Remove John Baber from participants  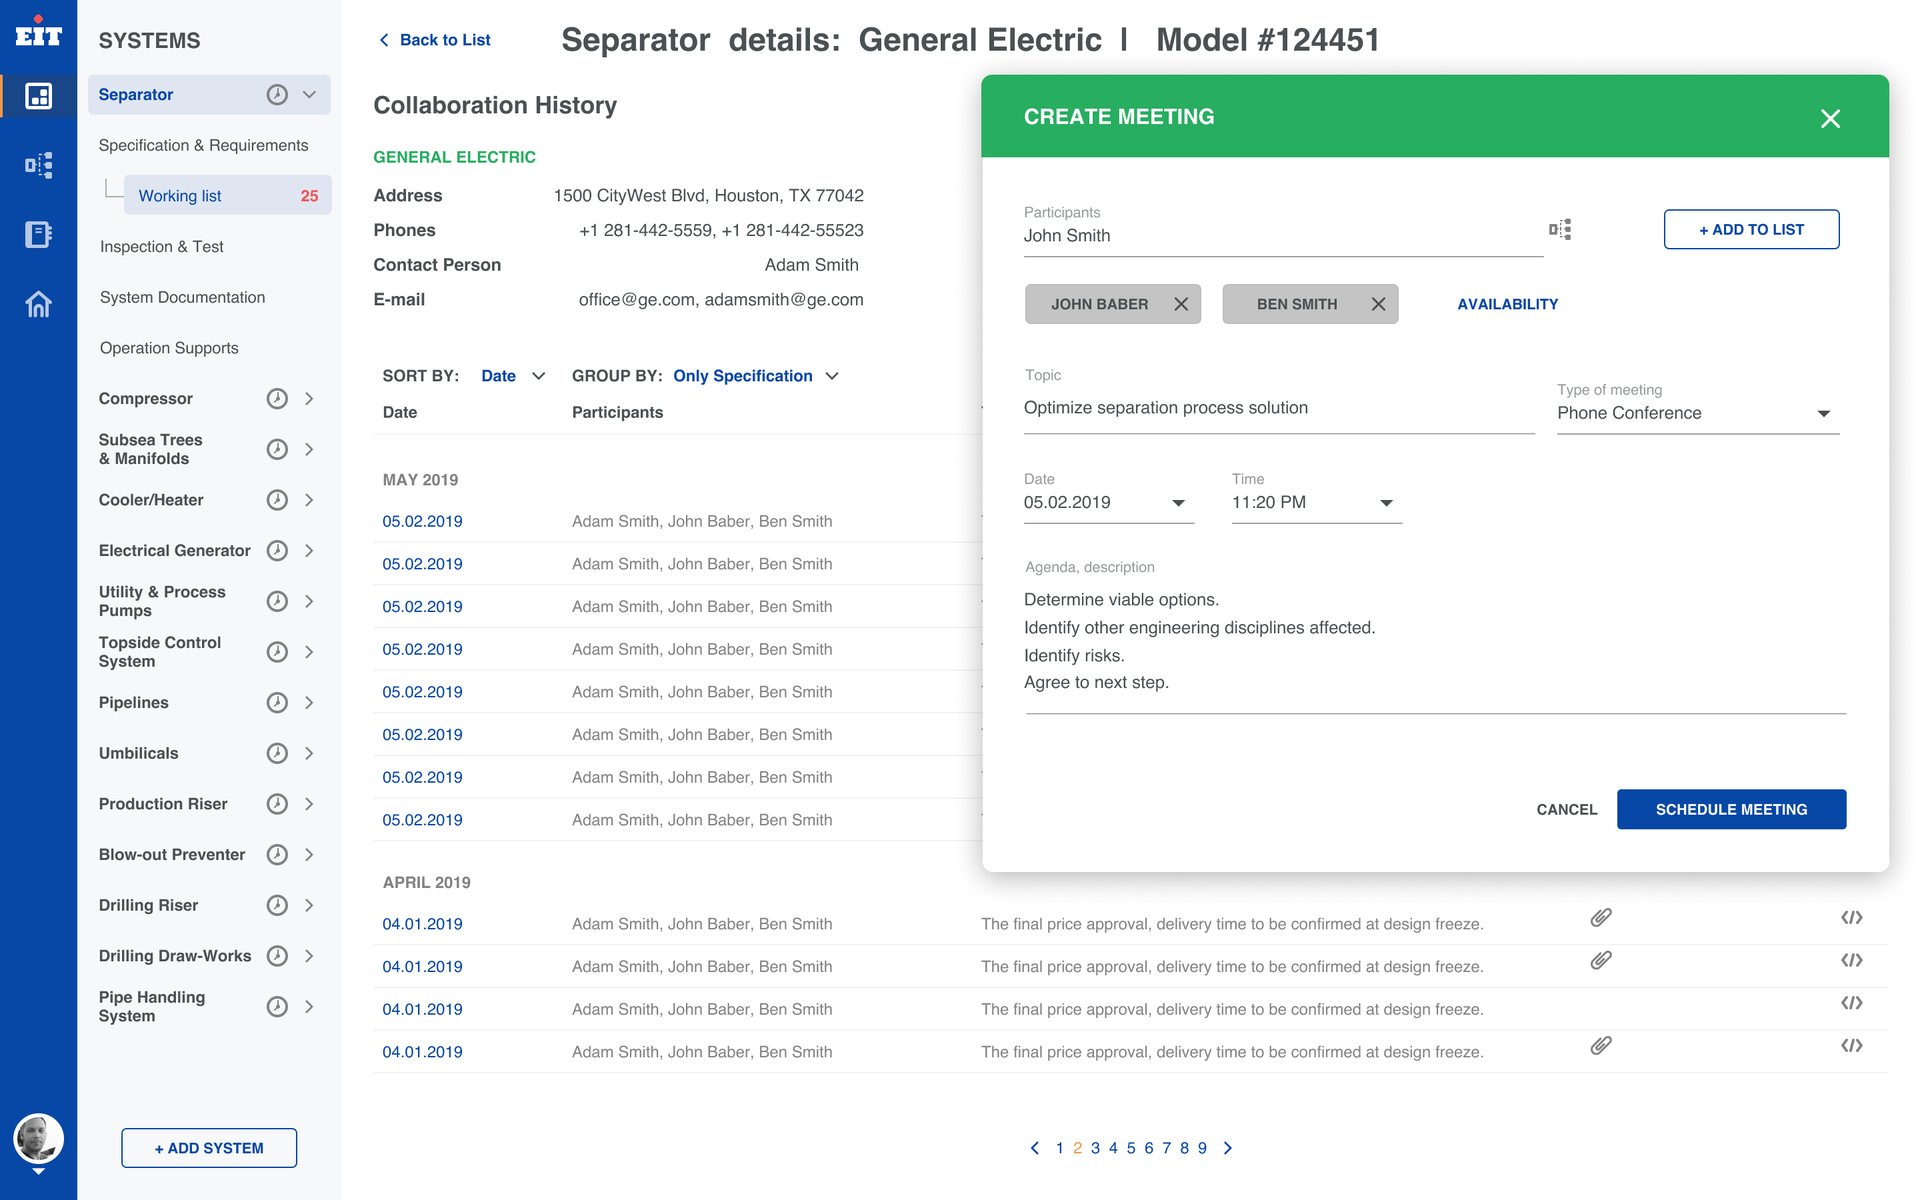click(1181, 304)
